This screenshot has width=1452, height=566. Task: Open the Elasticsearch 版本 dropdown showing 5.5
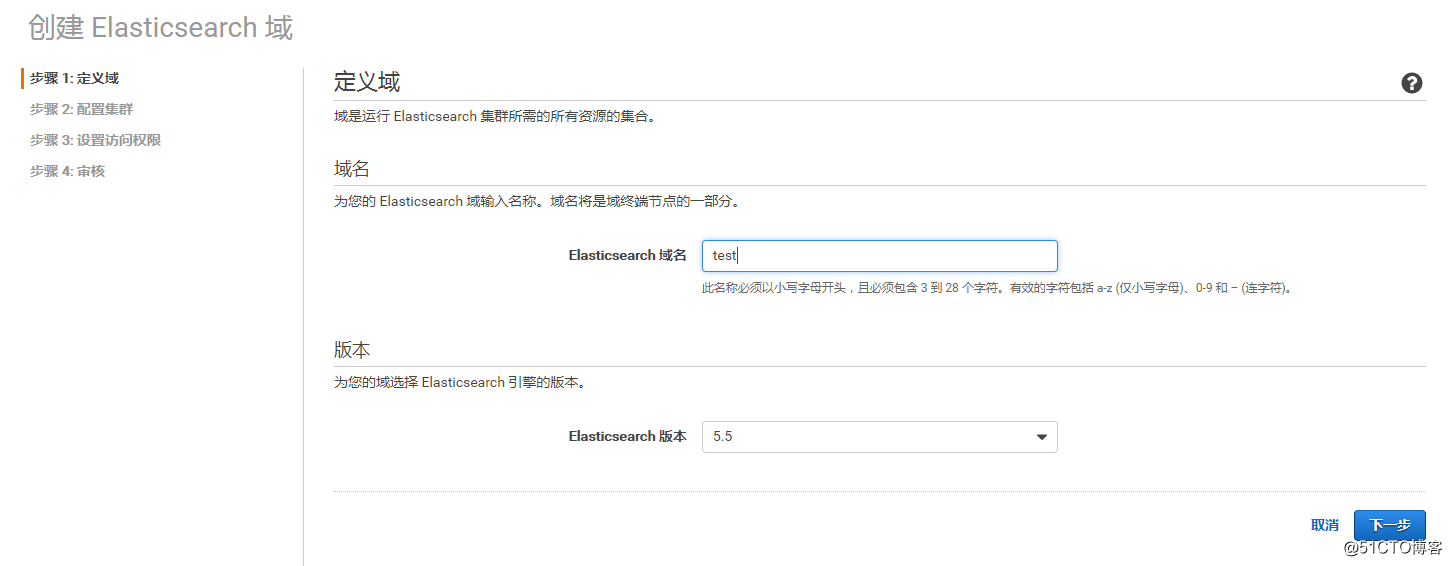point(880,437)
